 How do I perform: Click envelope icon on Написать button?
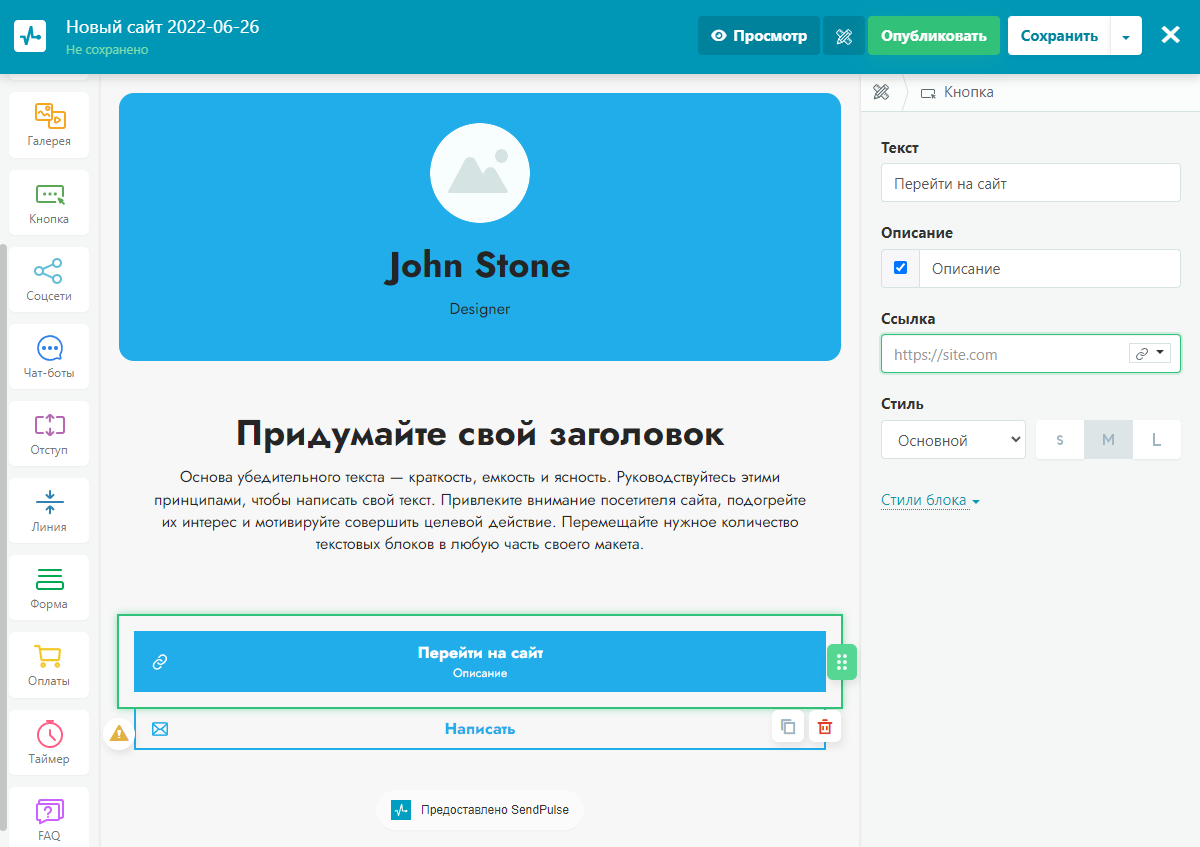point(159,728)
